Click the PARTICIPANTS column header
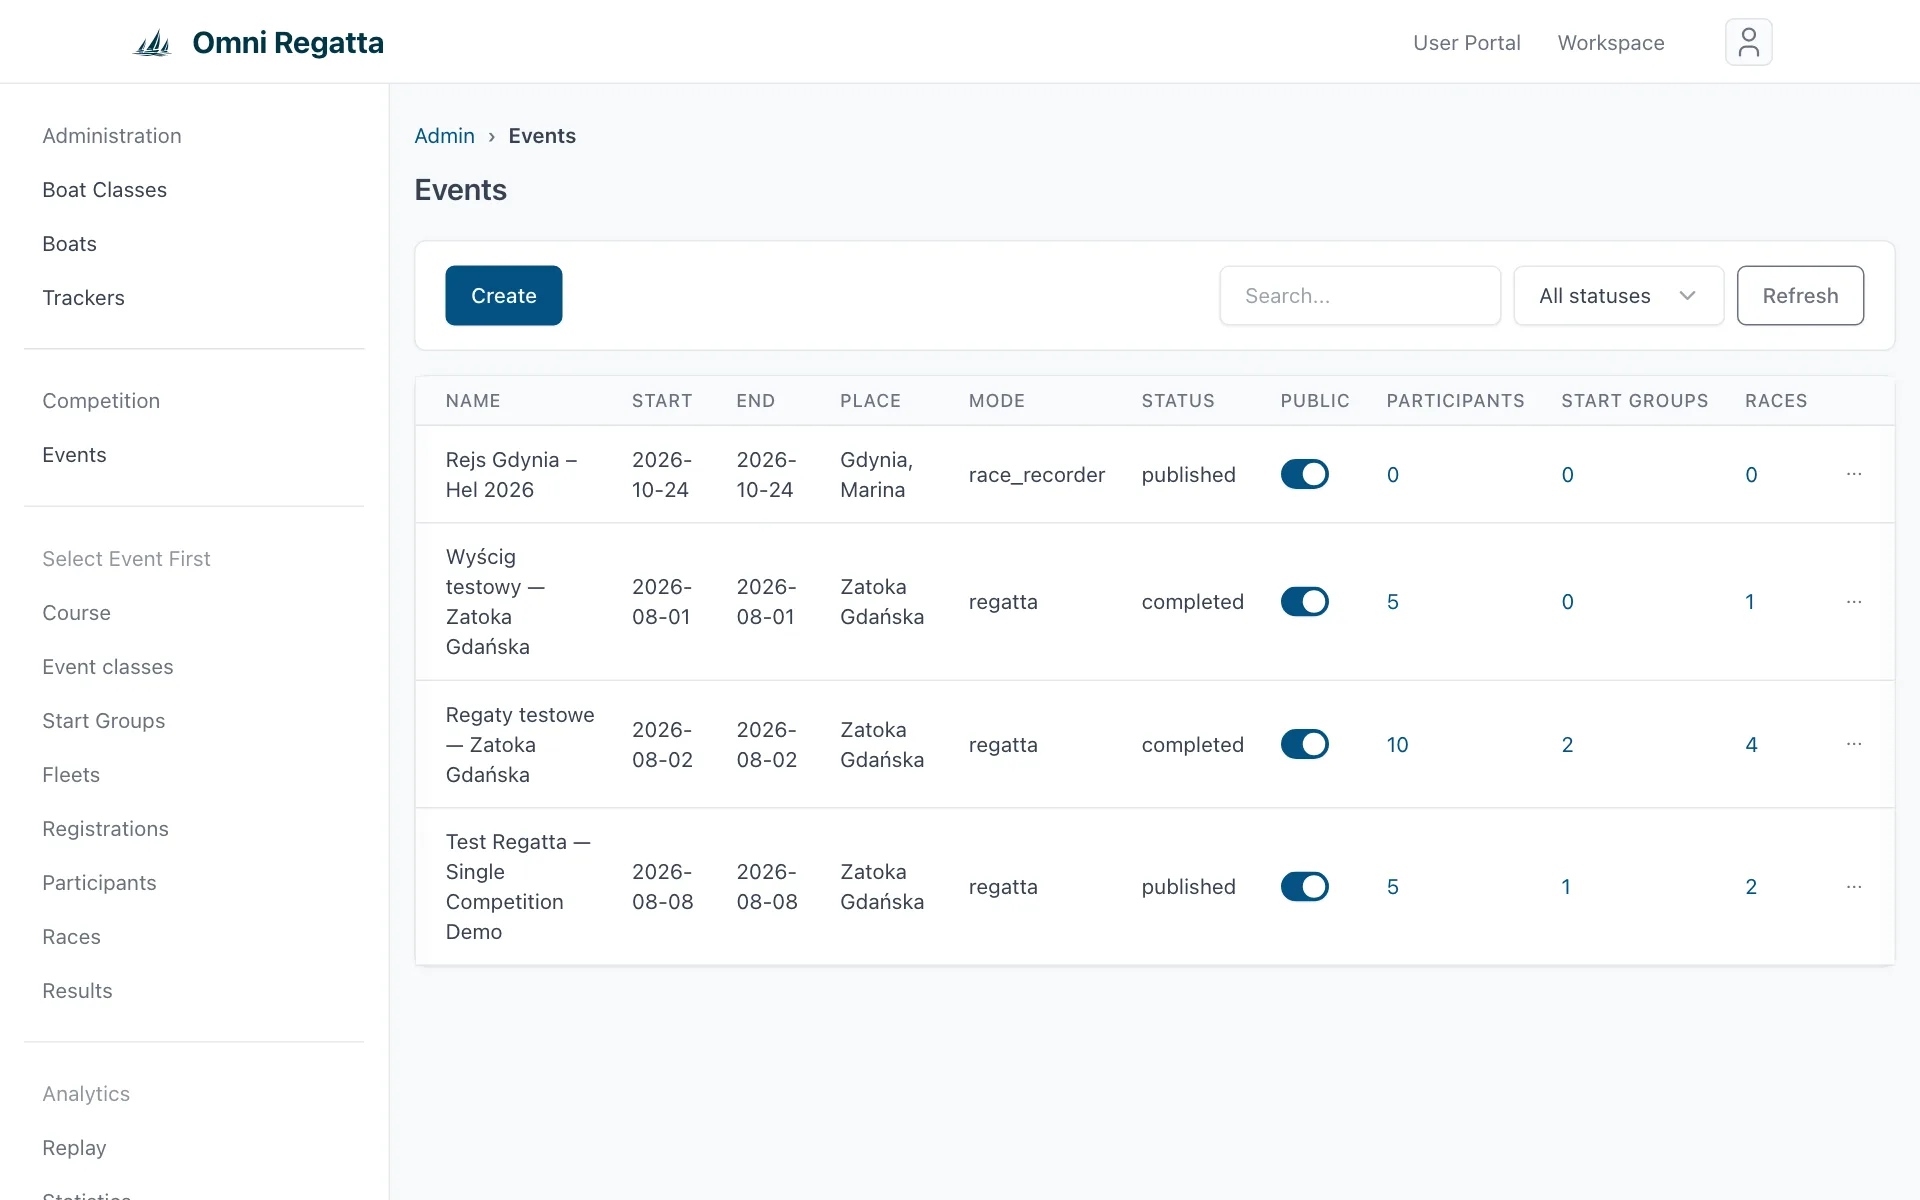This screenshot has height=1200, width=1920. coord(1455,401)
